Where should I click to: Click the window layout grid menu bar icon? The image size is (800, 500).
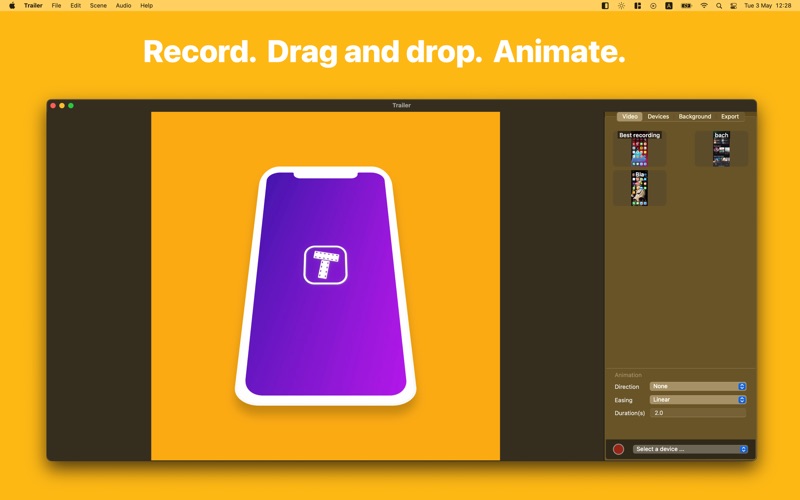click(637, 6)
